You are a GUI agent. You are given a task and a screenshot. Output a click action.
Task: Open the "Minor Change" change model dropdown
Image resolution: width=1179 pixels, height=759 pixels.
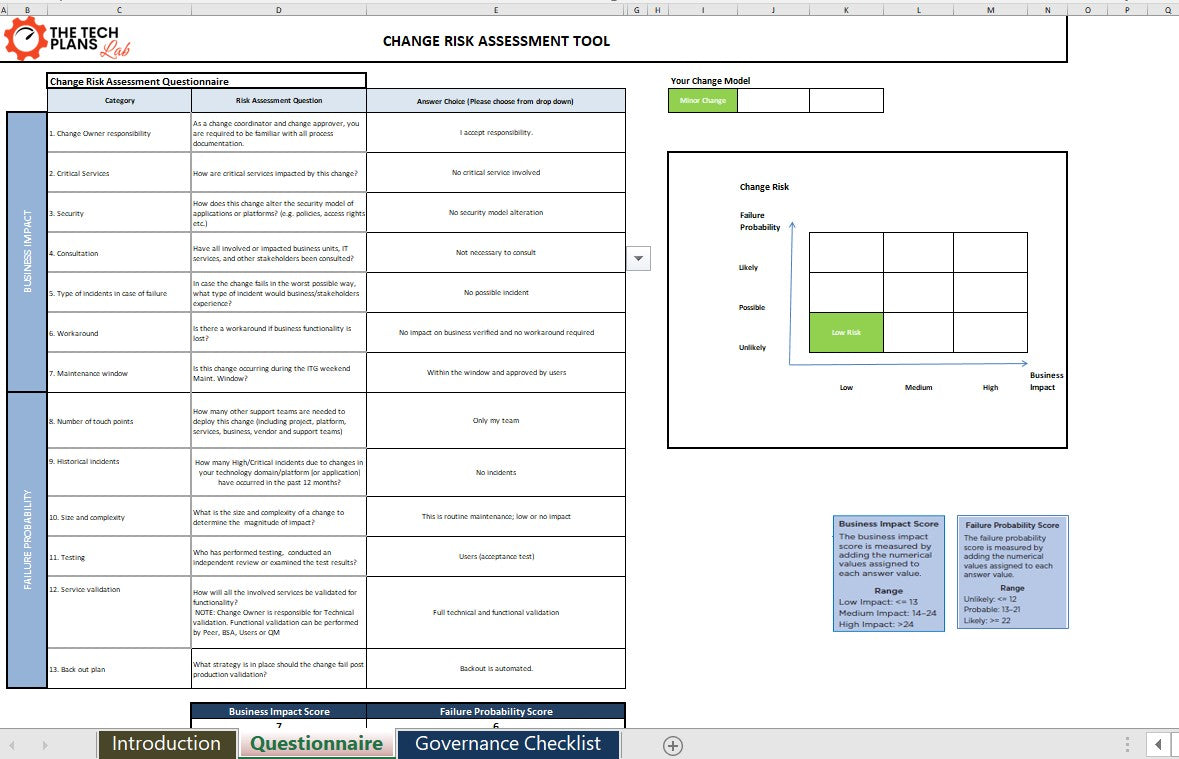[x=702, y=100]
